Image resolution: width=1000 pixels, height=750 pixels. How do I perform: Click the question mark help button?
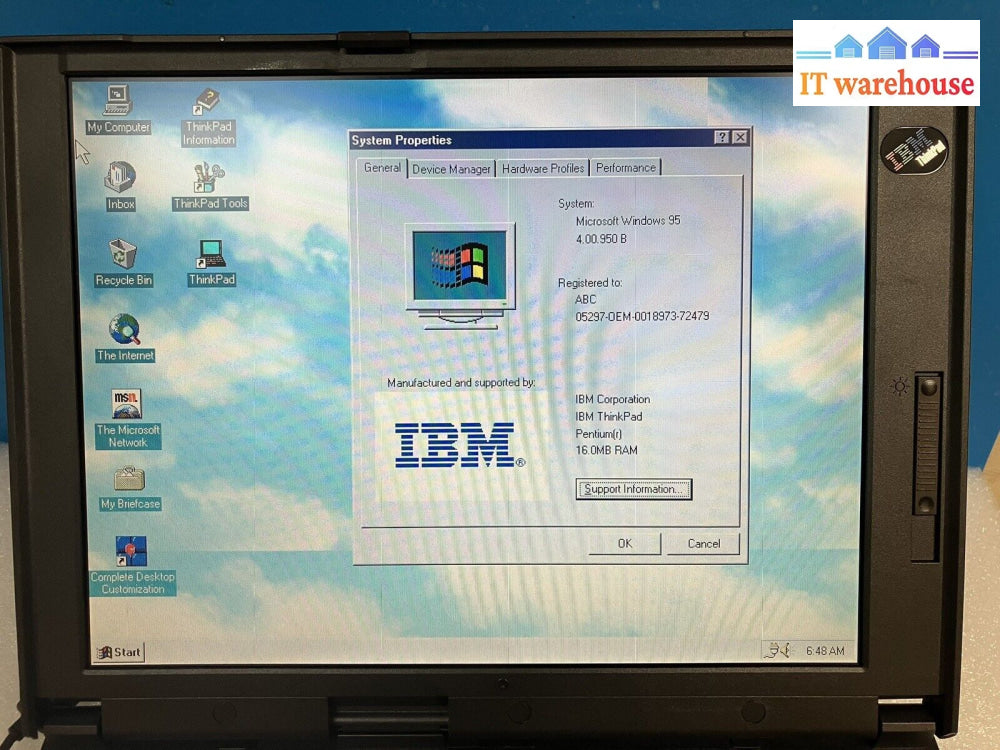pos(721,138)
